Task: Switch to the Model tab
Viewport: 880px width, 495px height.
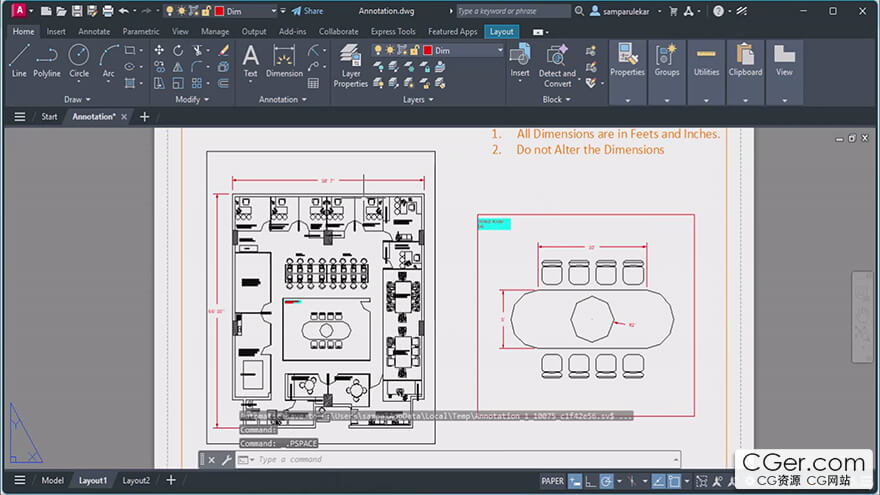Action: [52, 480]
